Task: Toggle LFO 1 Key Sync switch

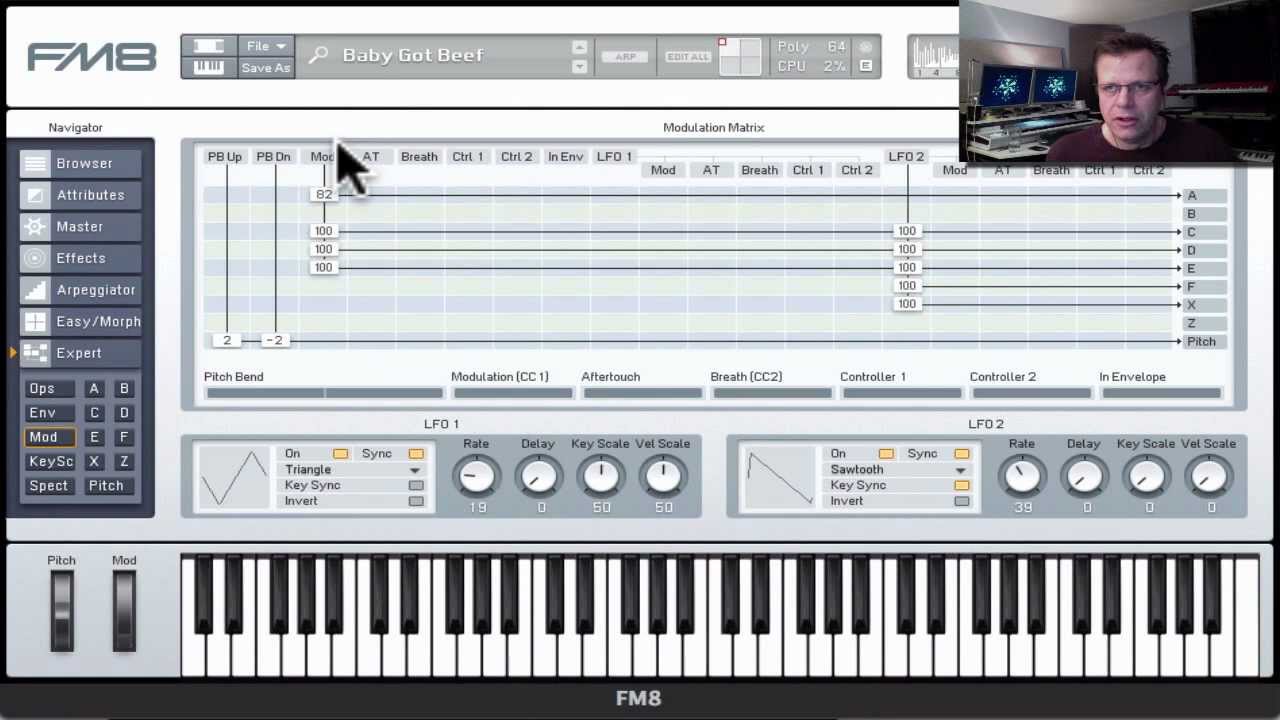Action: 416,485
